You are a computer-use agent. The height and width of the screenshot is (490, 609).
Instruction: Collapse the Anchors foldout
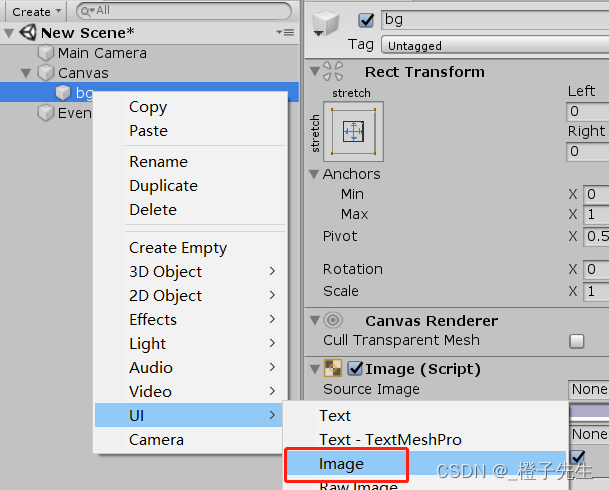point(314,174)
